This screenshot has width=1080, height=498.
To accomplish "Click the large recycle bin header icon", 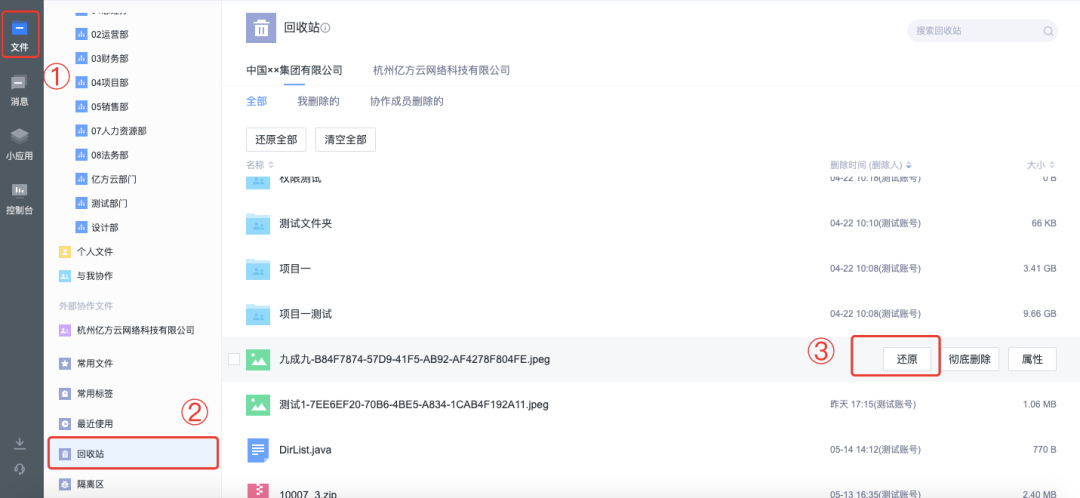I will pos(261,28).
